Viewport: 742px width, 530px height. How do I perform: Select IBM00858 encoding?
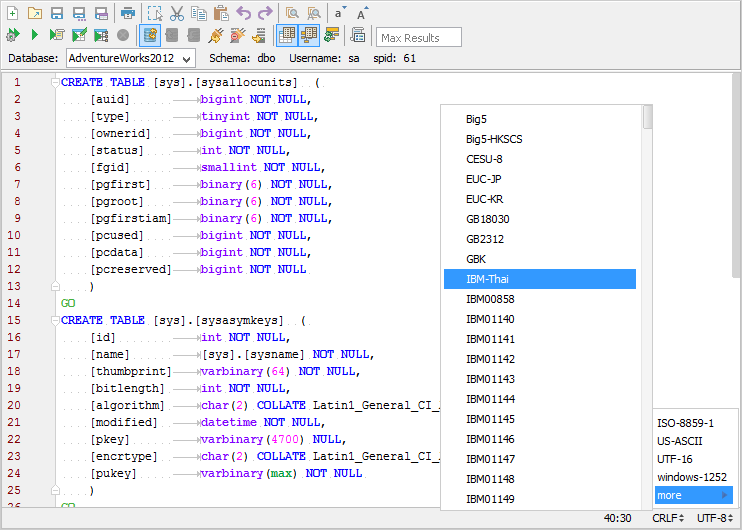pos(540,299)
